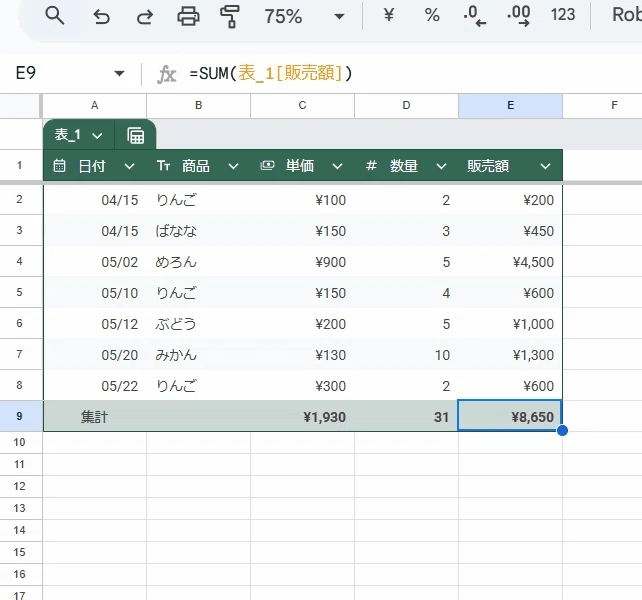Select the total quantity cell 31
The height and width of the screenshot is (600, 642).
coord(407,417)
